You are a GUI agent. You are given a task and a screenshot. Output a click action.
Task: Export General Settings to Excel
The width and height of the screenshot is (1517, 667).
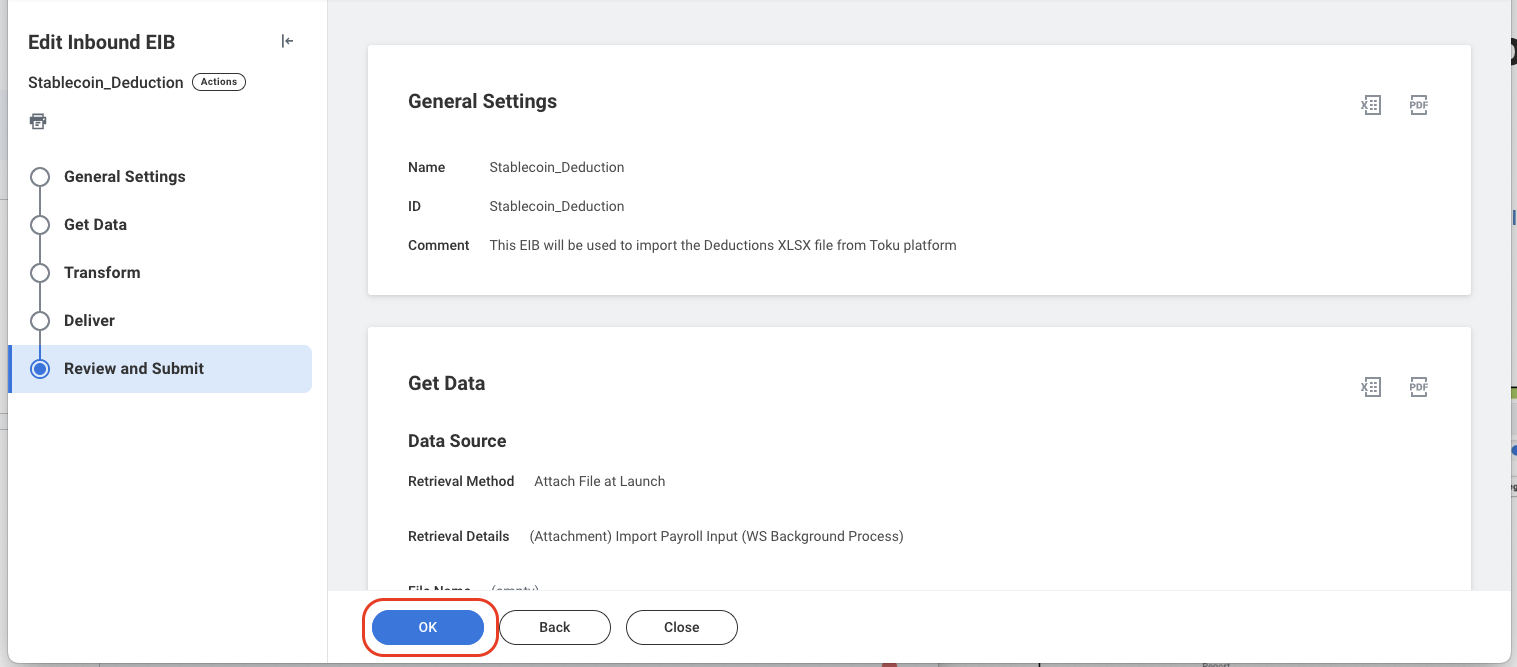coord(1371,105)
